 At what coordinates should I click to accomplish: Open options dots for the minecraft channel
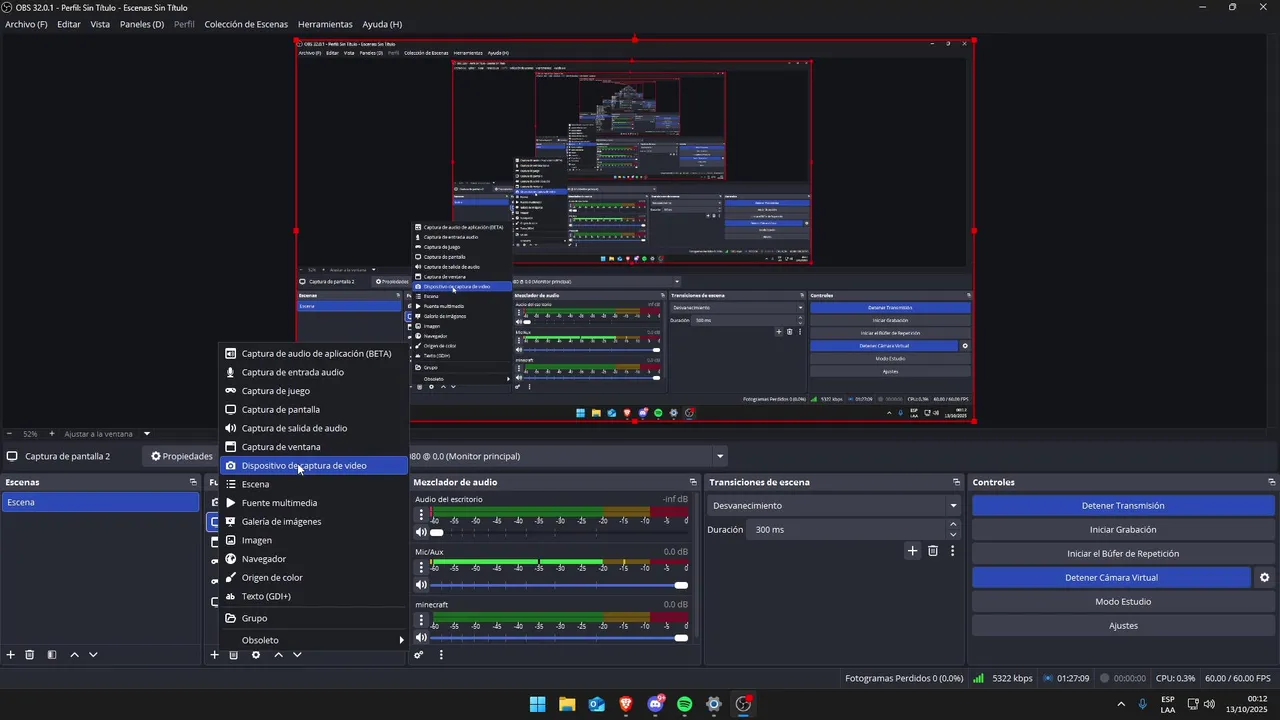(421, 620)
